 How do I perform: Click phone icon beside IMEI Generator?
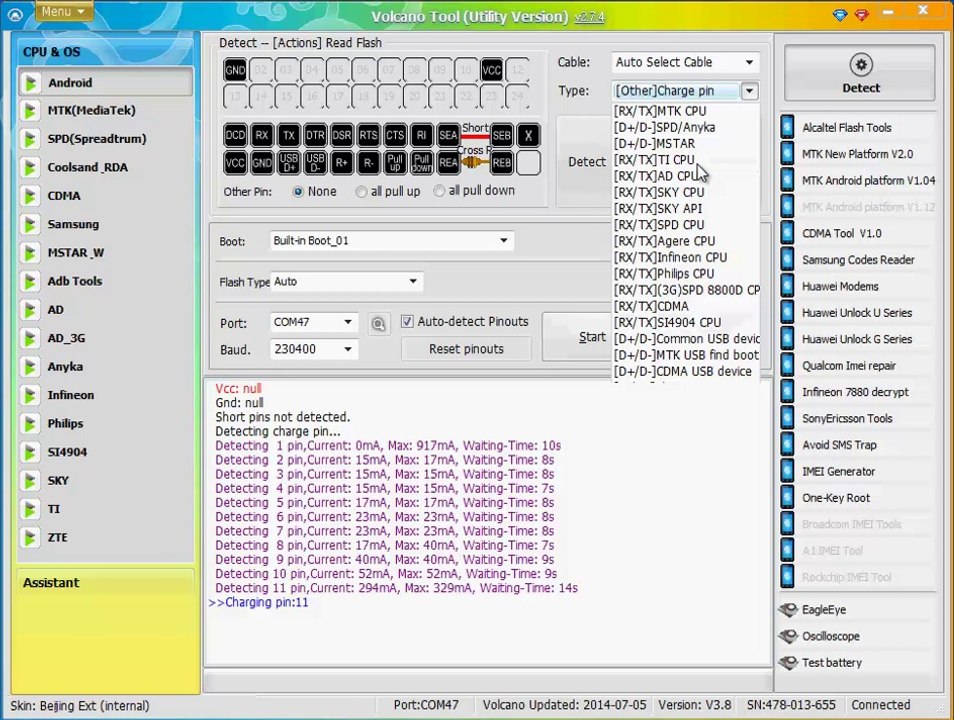[787, 472]
